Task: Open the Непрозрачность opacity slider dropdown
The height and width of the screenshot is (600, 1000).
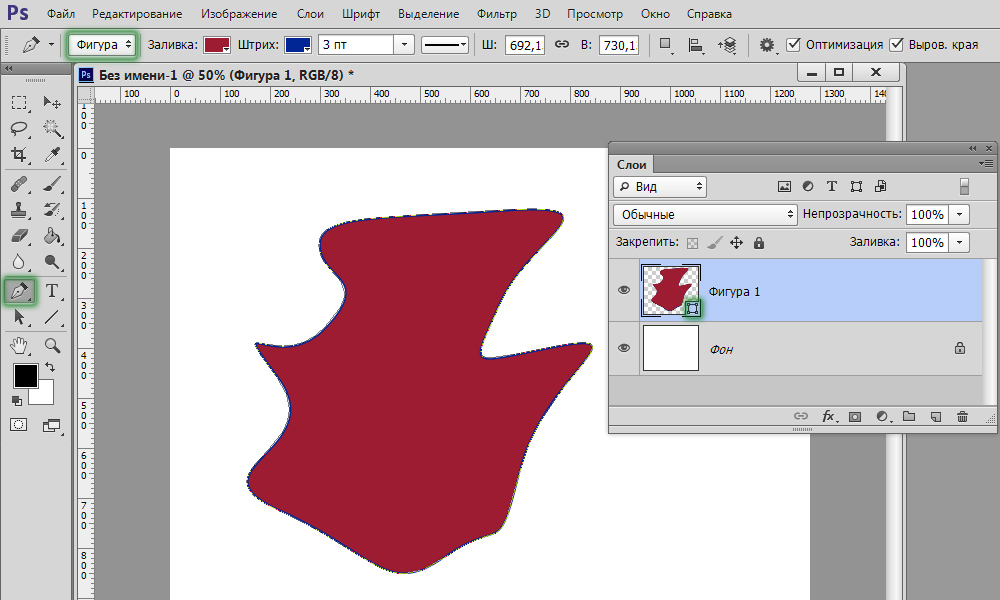Action: point(960,214)
